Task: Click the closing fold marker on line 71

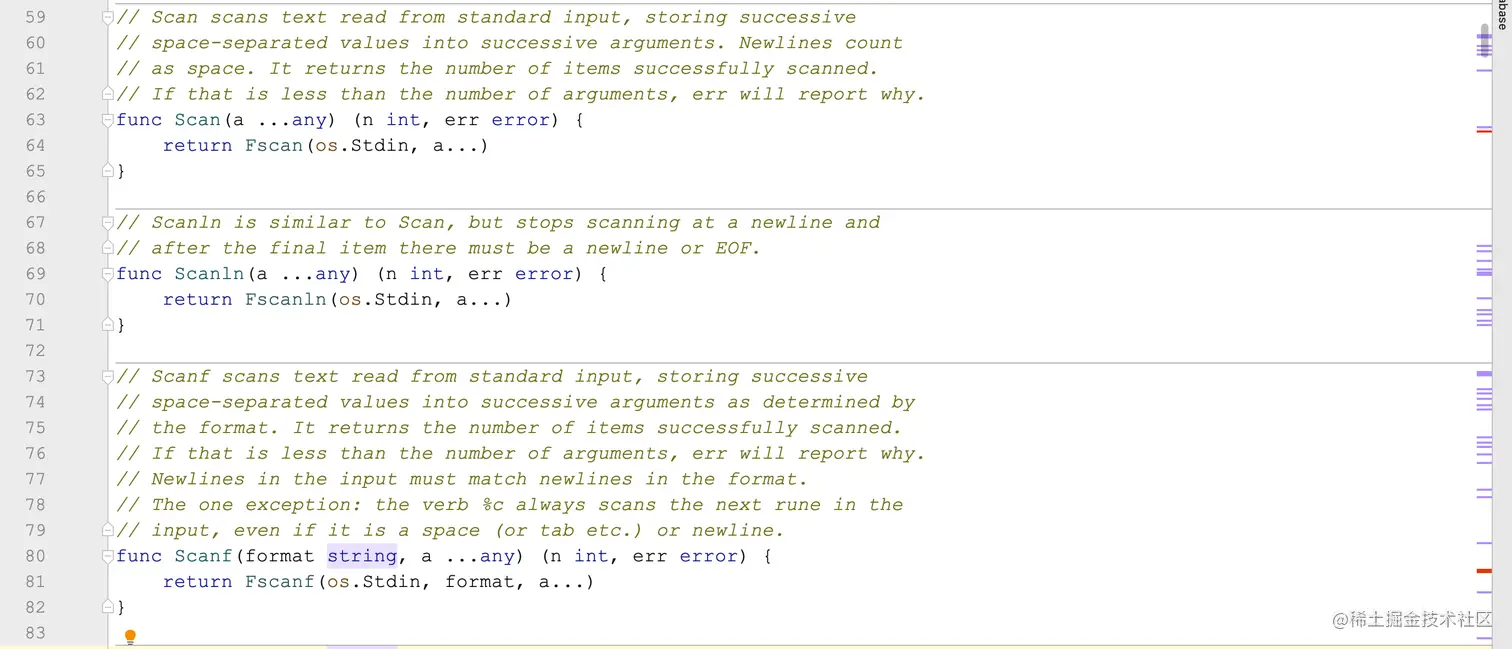Action: coord(108,325)
